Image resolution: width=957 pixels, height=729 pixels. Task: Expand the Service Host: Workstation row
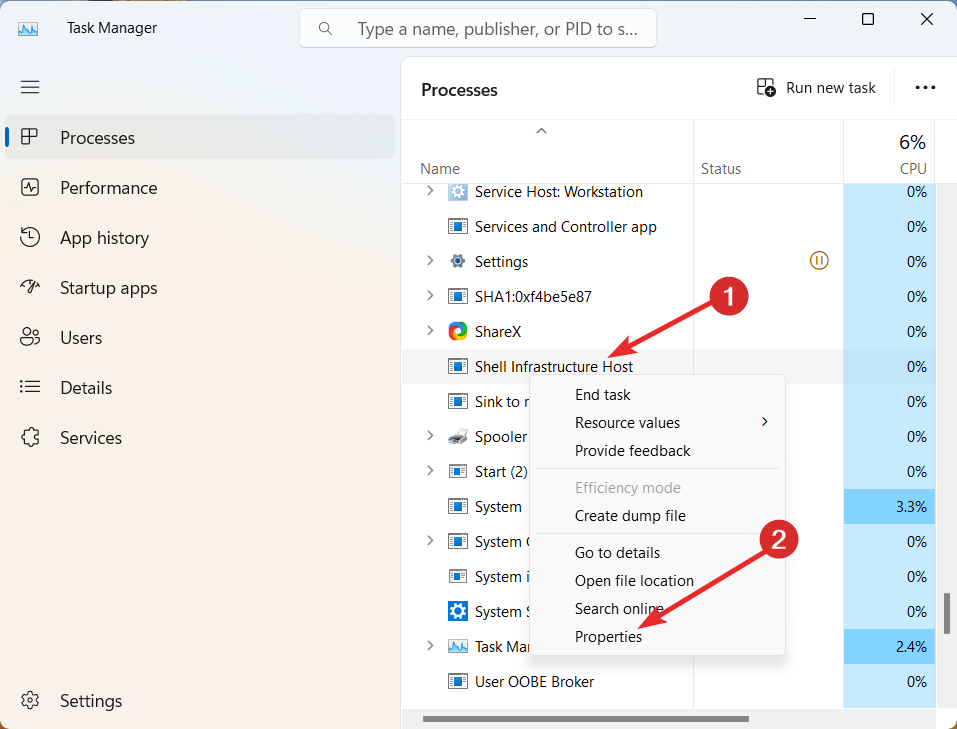[x=430, y=191]
